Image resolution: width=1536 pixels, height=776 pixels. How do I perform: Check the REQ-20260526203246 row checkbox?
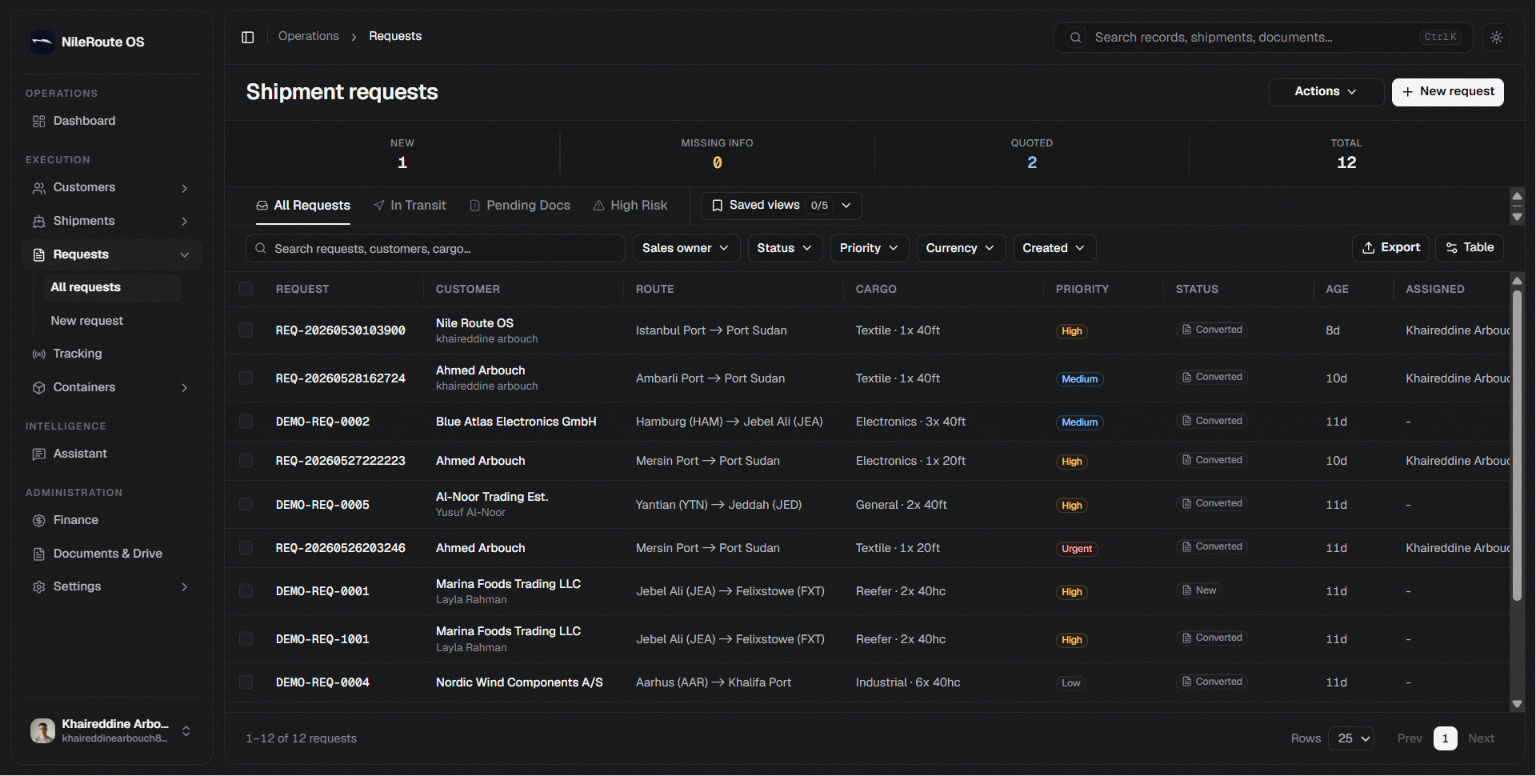246,548
